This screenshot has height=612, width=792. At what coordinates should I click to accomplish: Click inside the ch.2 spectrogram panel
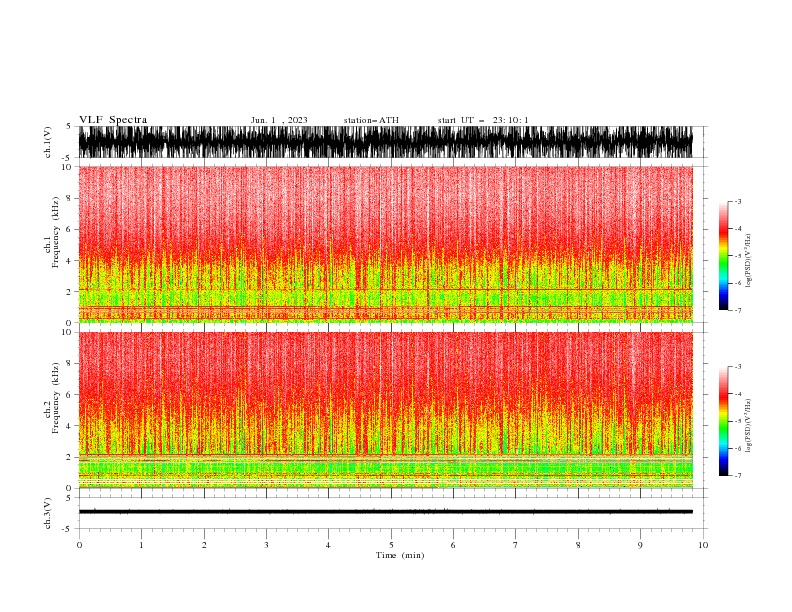385,410
